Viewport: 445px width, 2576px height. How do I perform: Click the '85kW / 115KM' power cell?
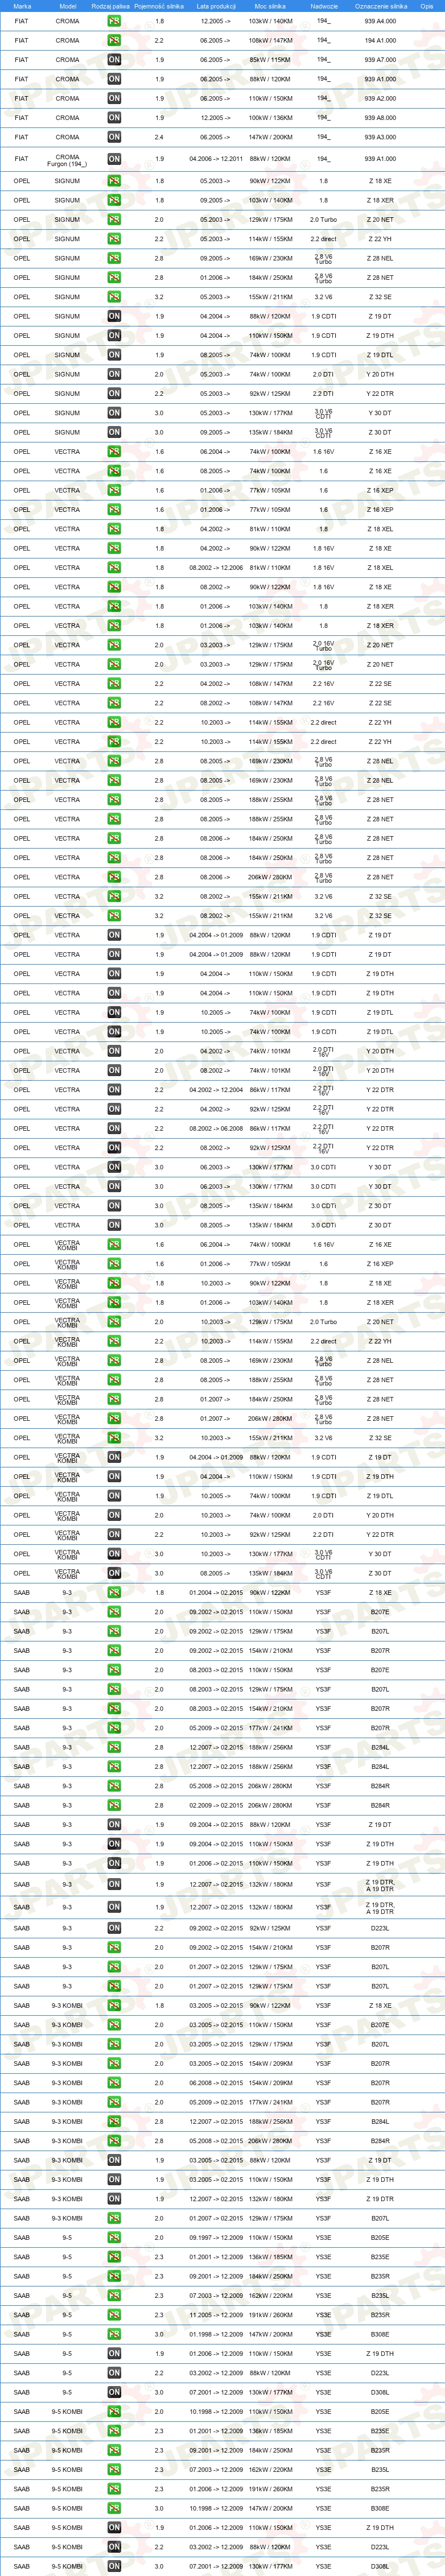coord(271,60)
